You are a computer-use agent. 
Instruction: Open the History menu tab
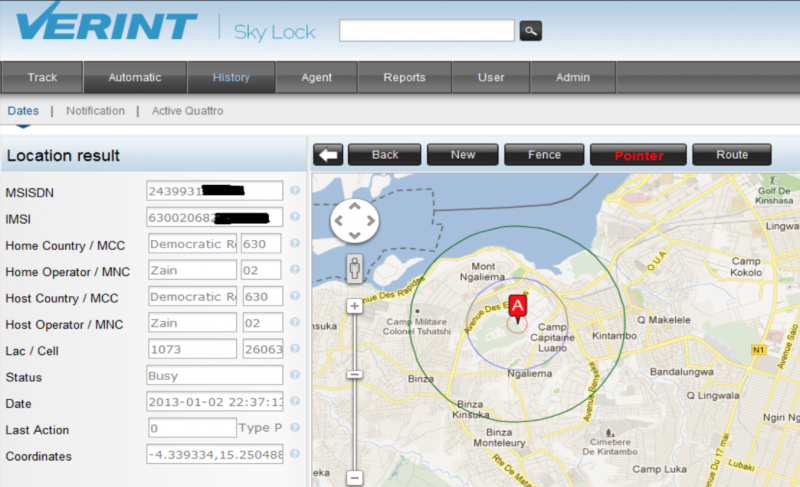(231, 78)
